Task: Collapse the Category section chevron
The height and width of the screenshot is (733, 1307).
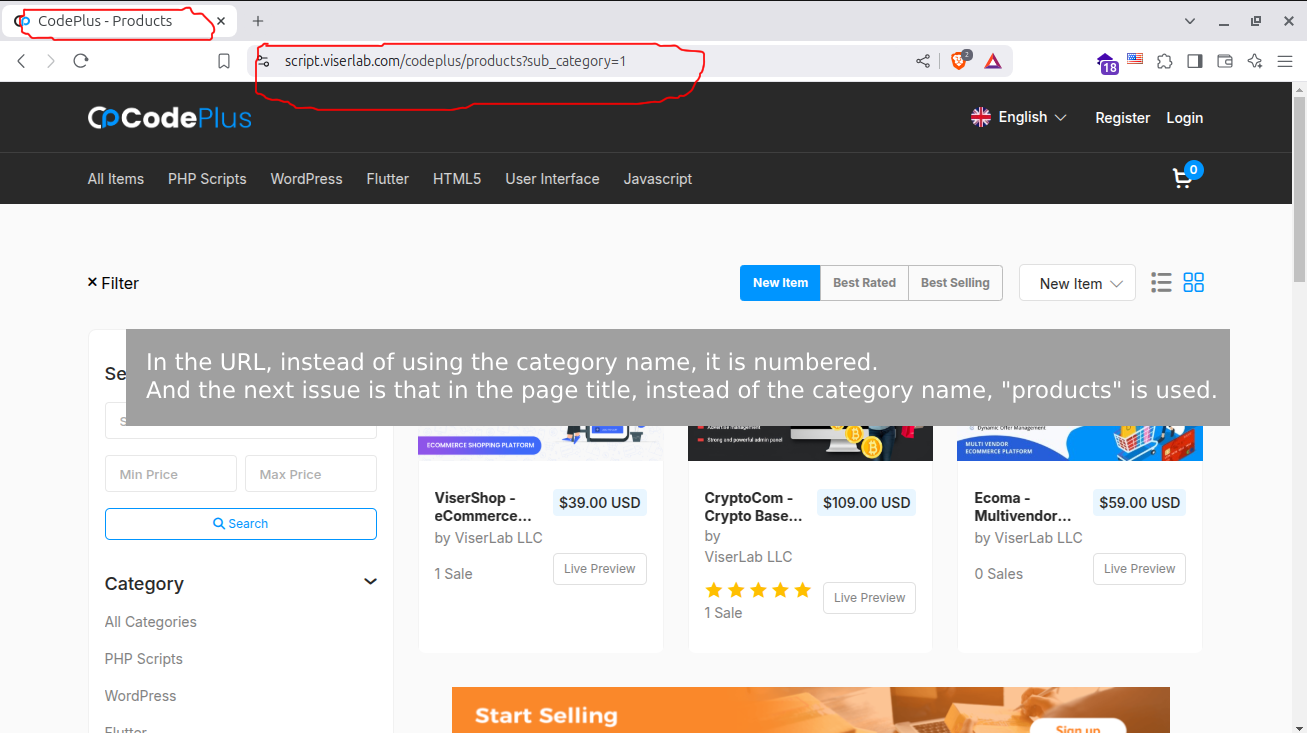Action: [x=370, y=582]
